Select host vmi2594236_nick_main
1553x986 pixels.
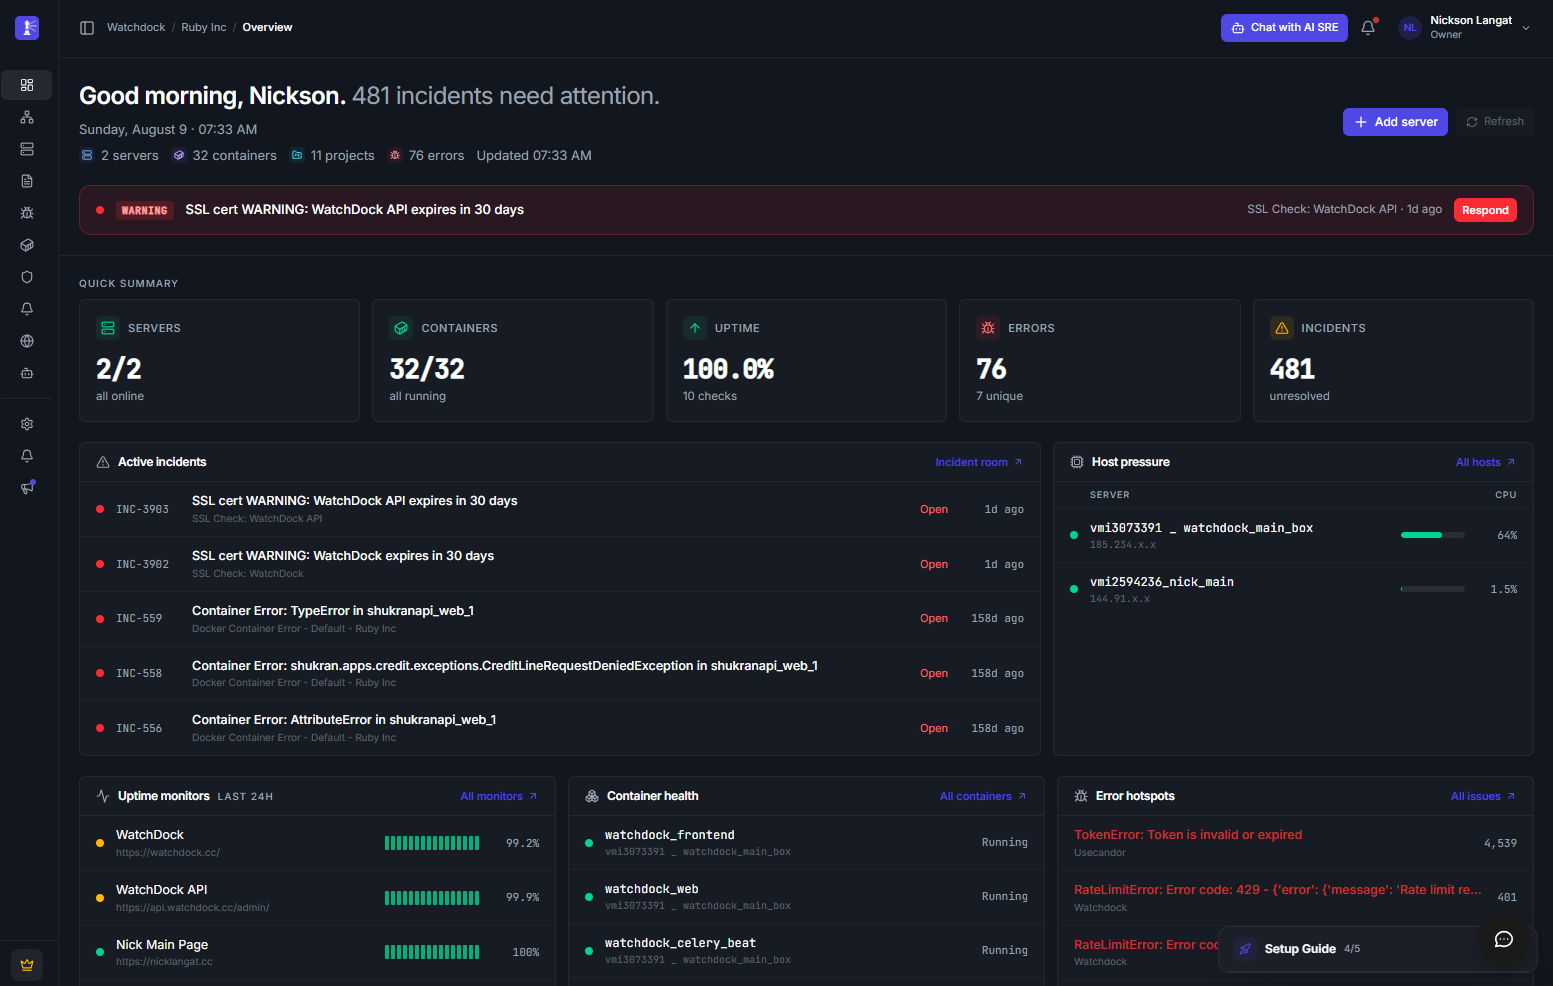point(1293,589)
